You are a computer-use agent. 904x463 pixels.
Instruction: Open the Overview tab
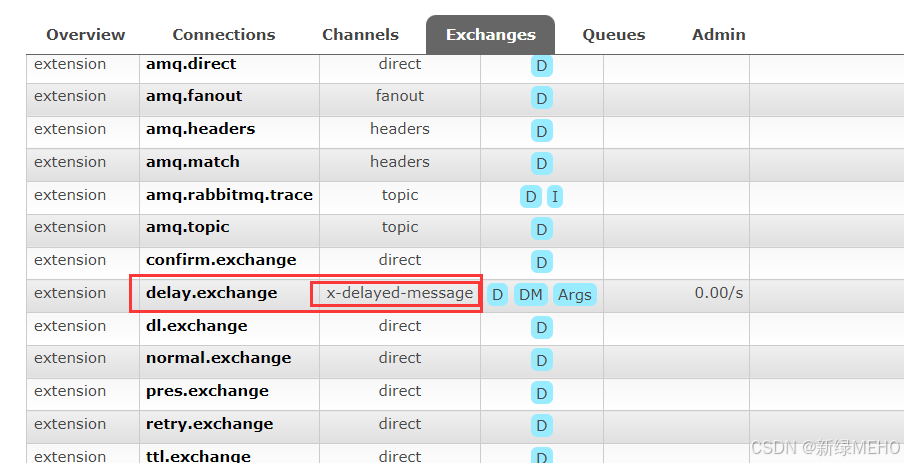pos(85,35)
